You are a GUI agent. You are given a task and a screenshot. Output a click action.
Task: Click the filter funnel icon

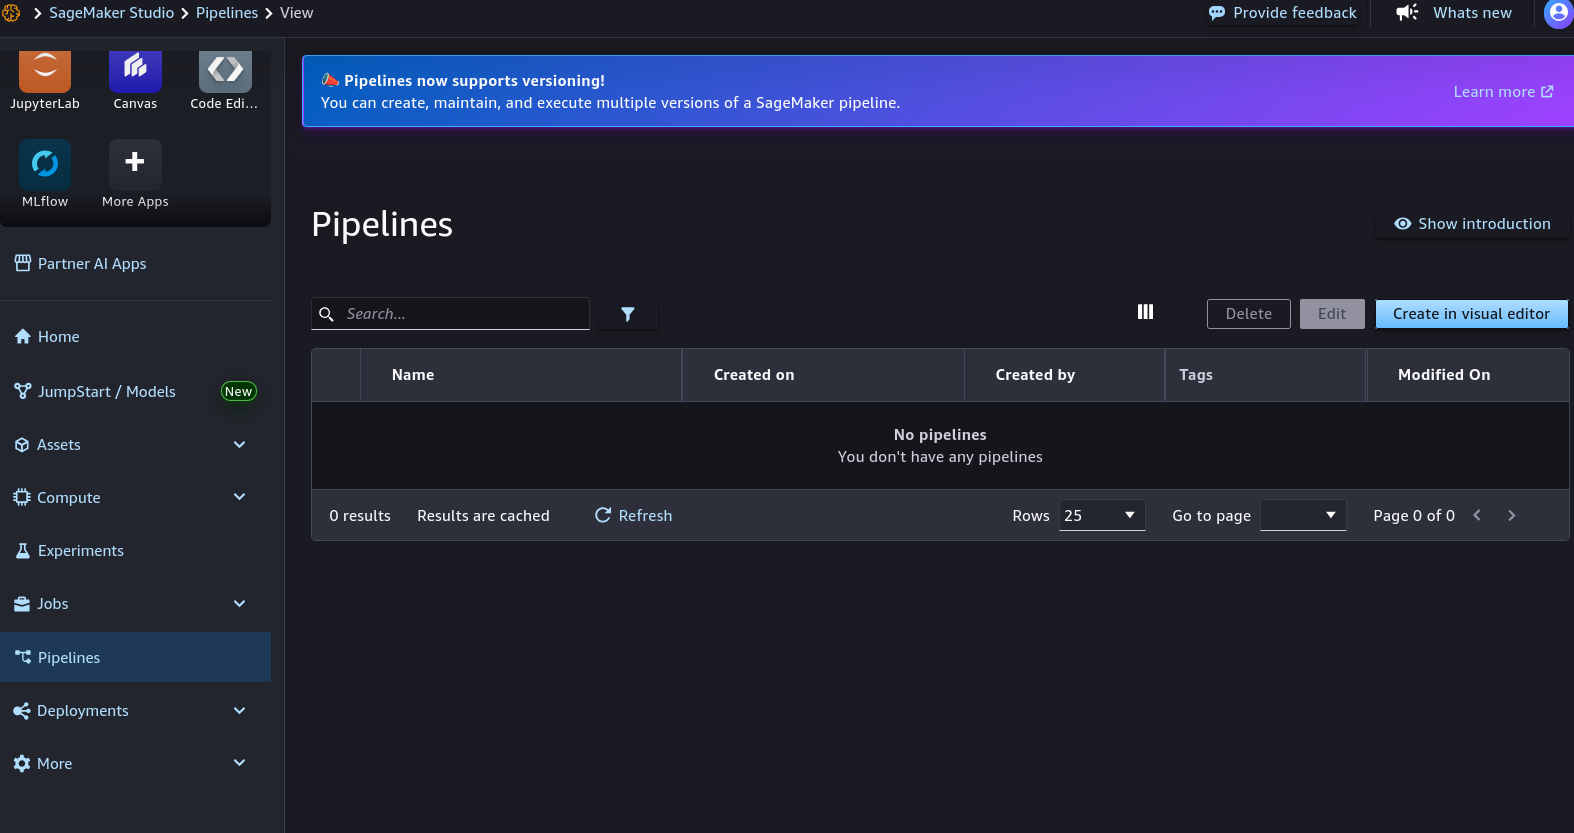(x=628, y=314)
